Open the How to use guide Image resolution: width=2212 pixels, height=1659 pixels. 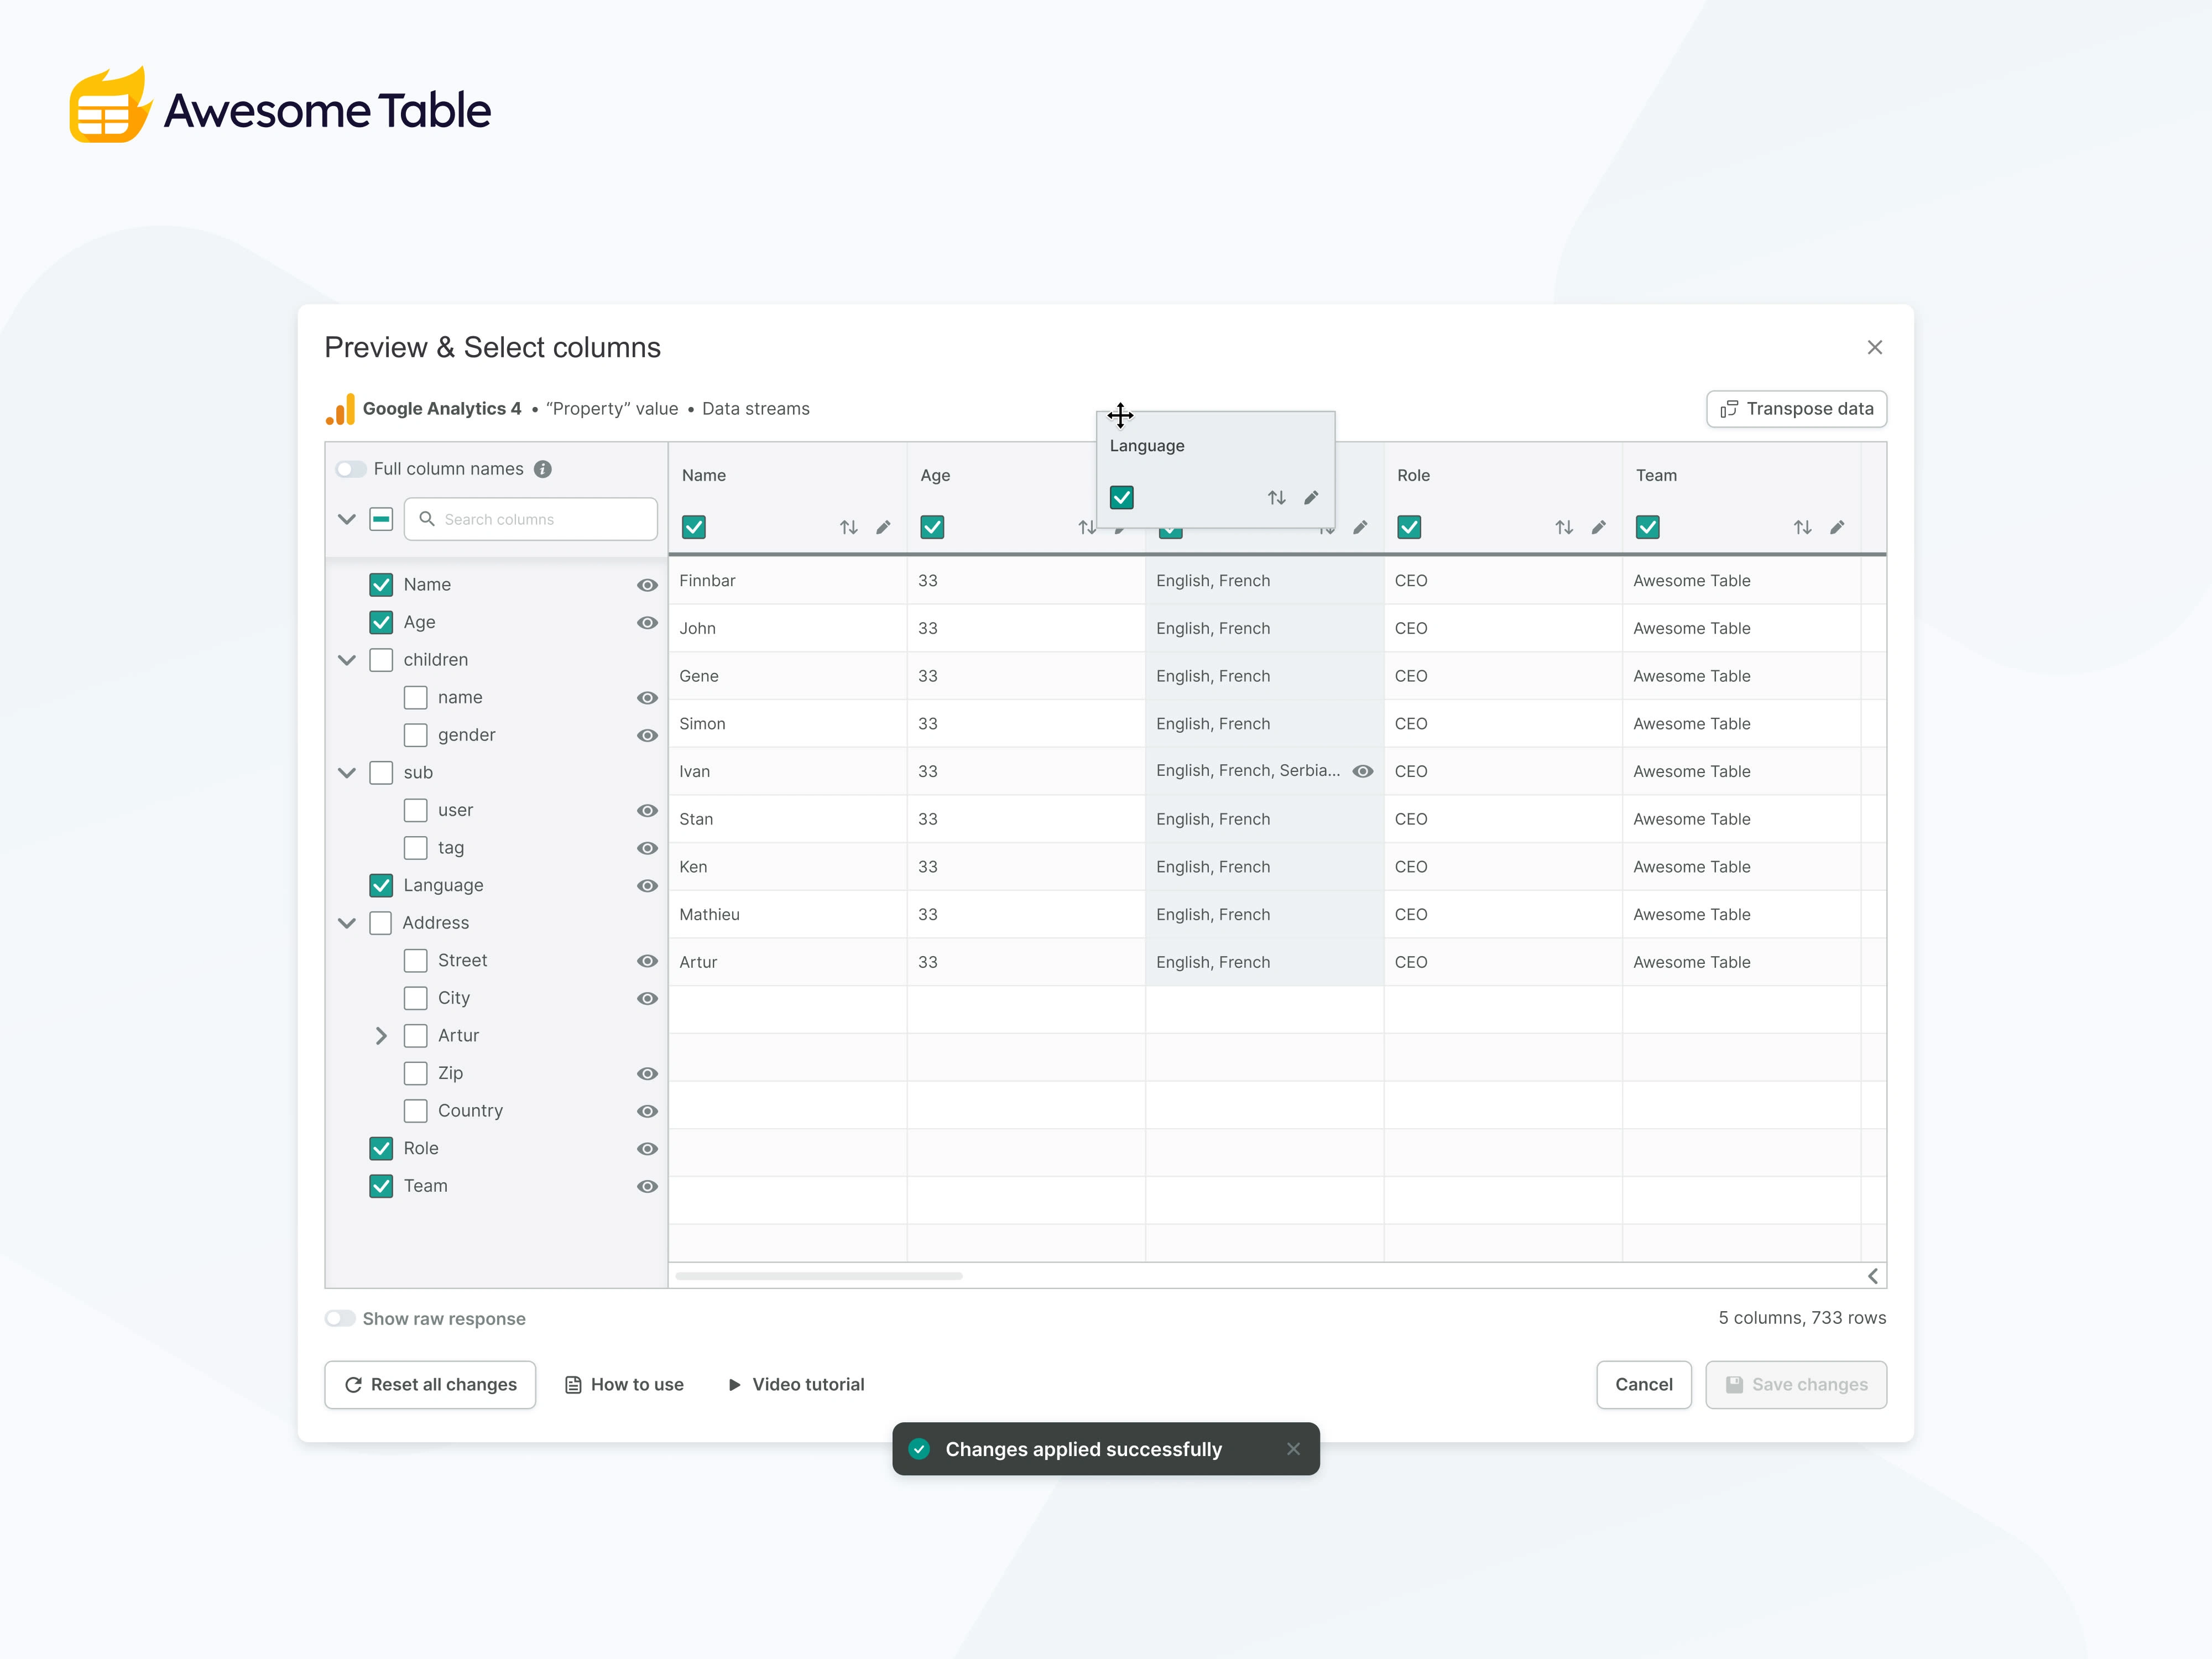coord(625,1384)
